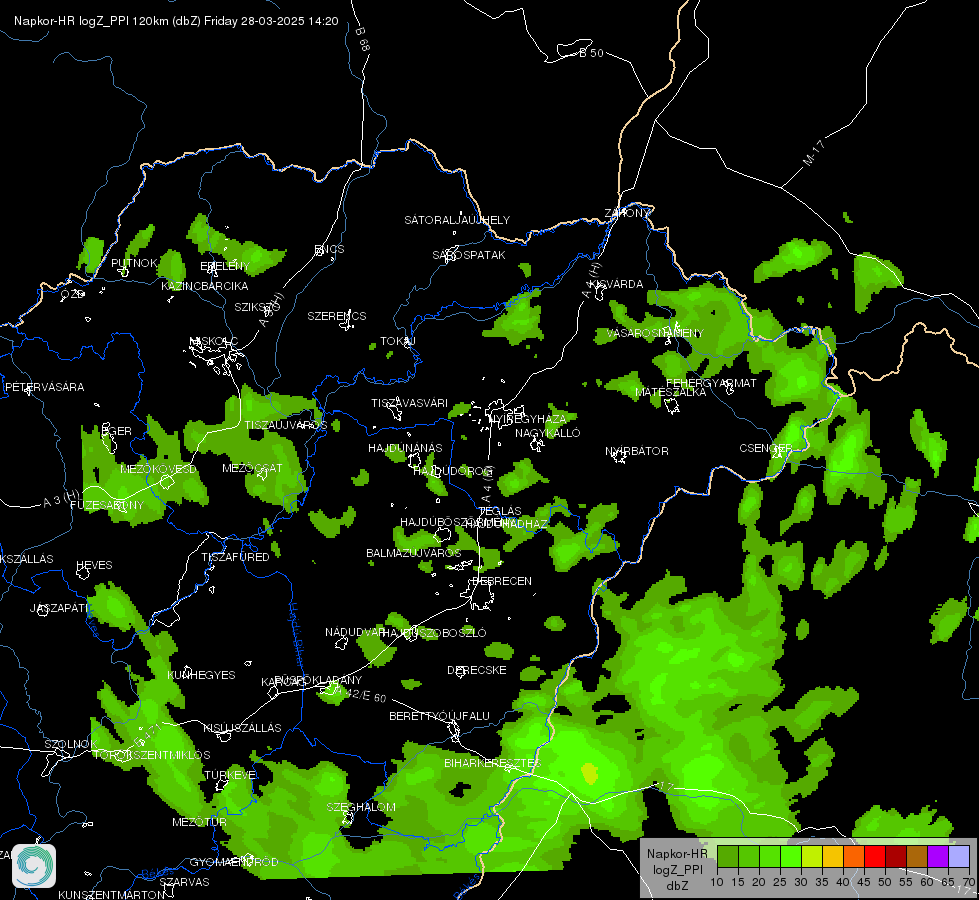Click the NADUDVAR city label
The image size is (979, 900).
355,632
